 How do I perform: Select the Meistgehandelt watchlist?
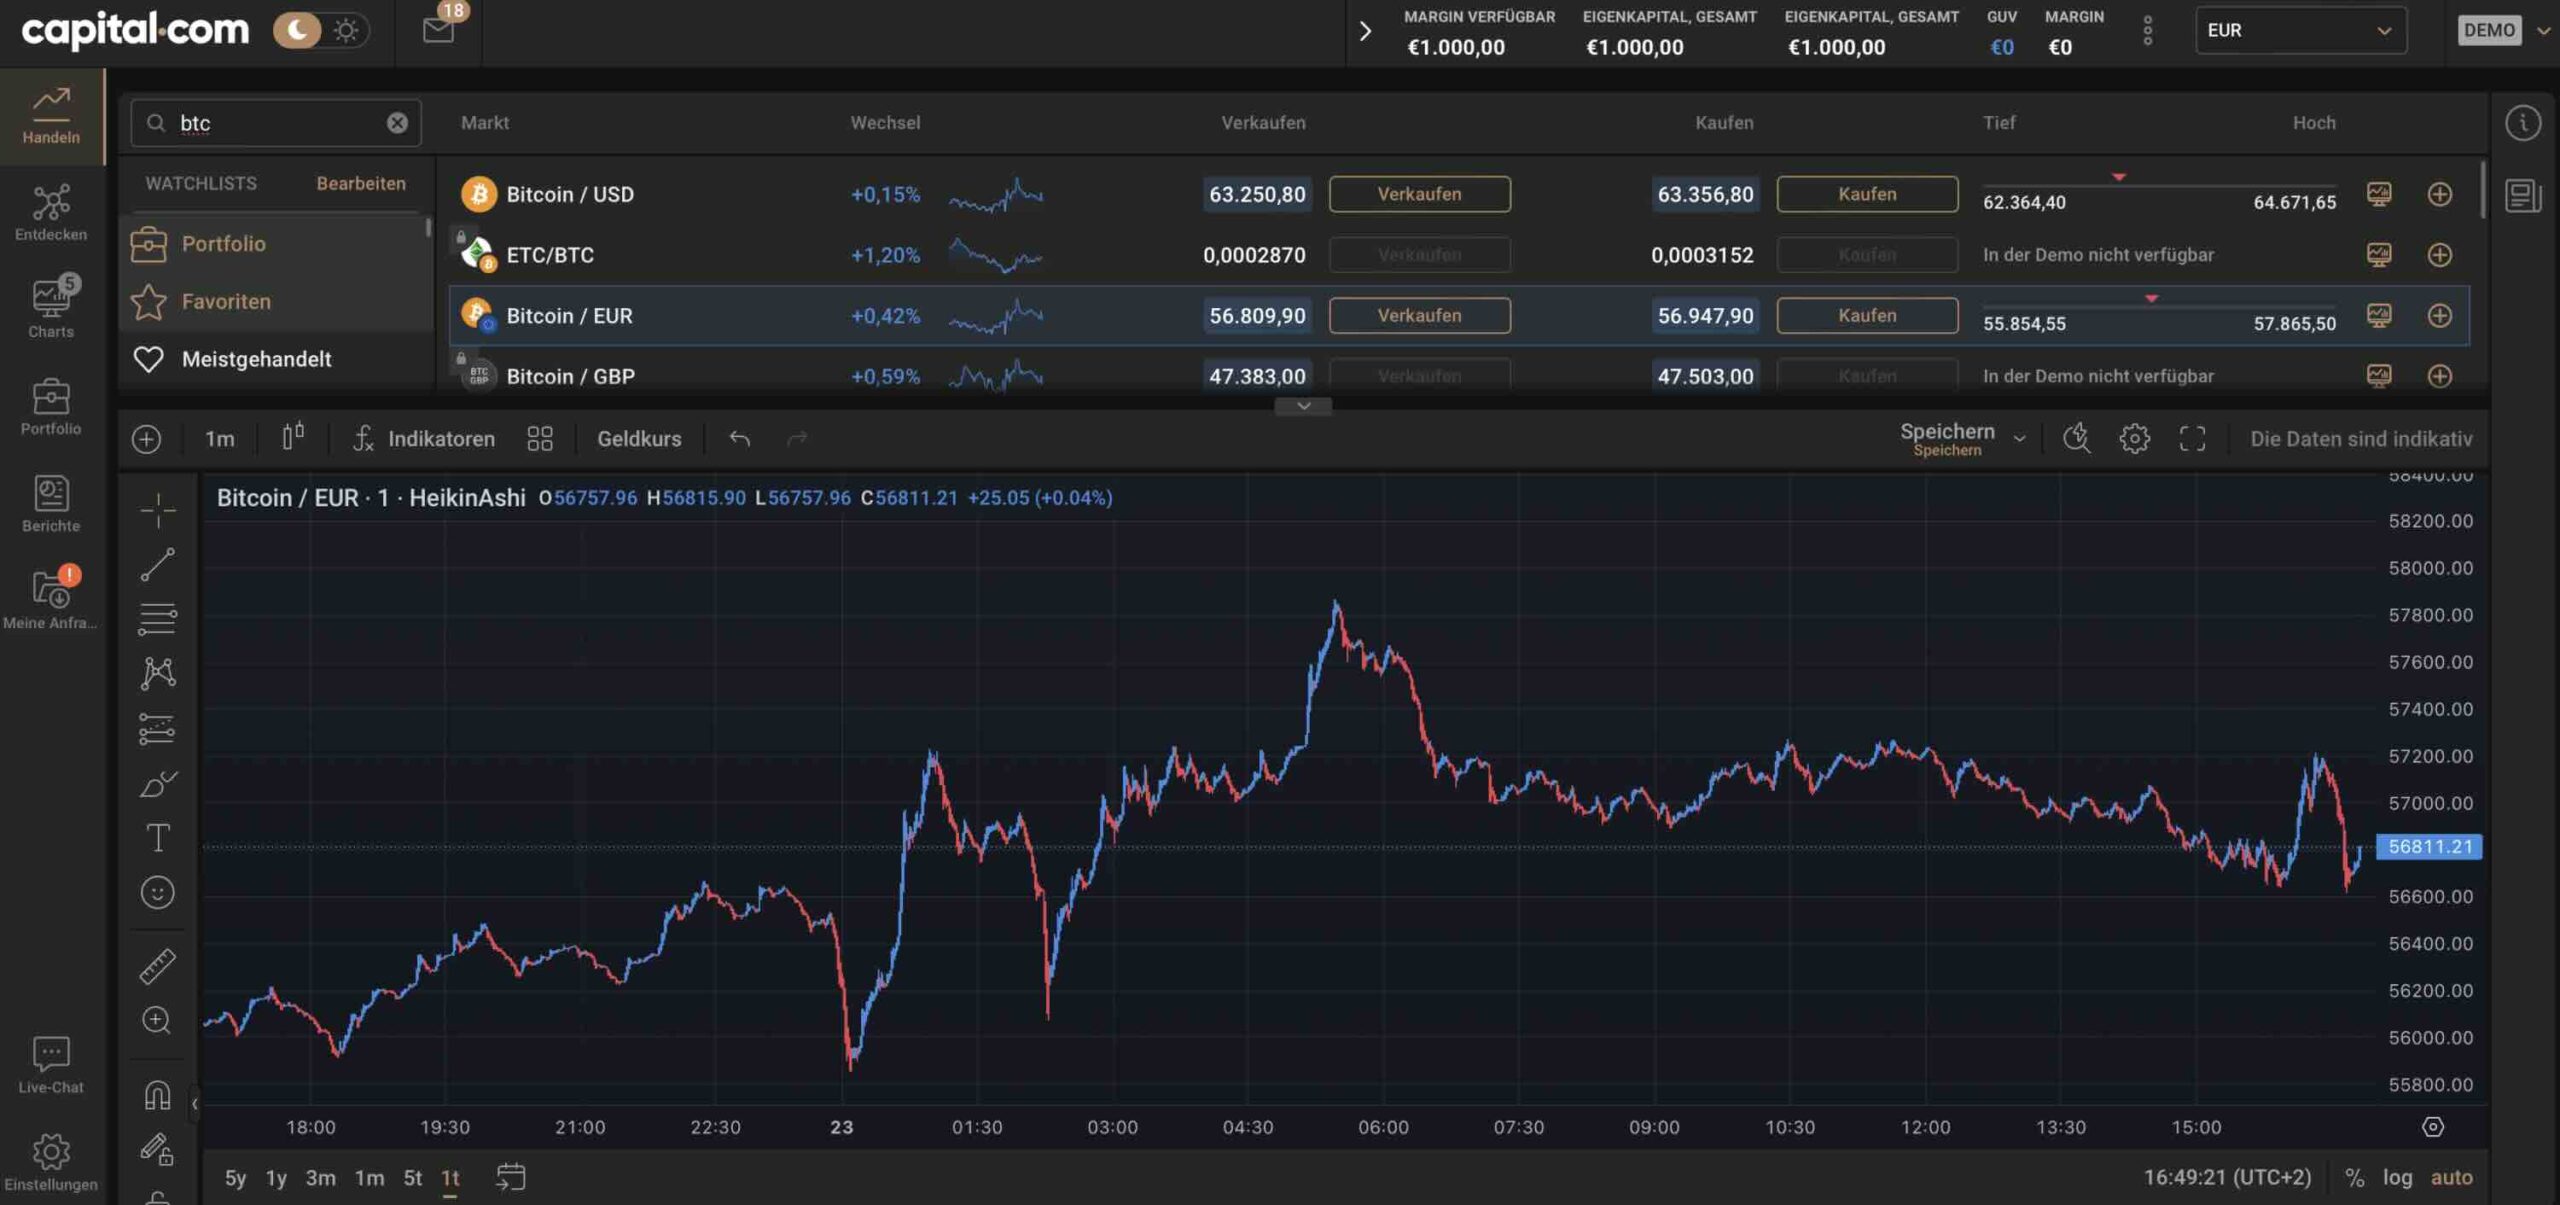click(x=276, y=359)
